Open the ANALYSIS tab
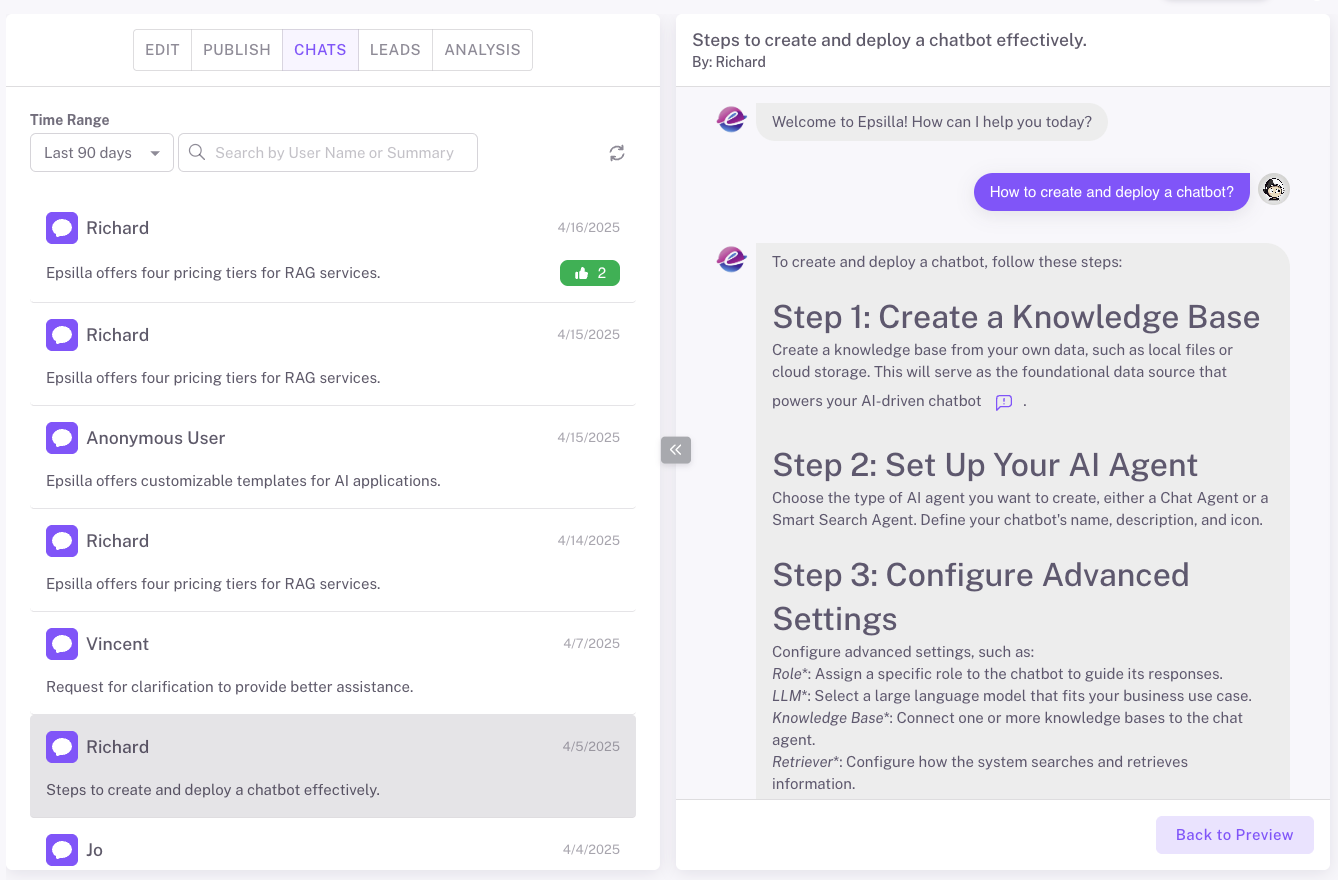Viewport: 1338px width, 880px height. (x=482, y=50)
